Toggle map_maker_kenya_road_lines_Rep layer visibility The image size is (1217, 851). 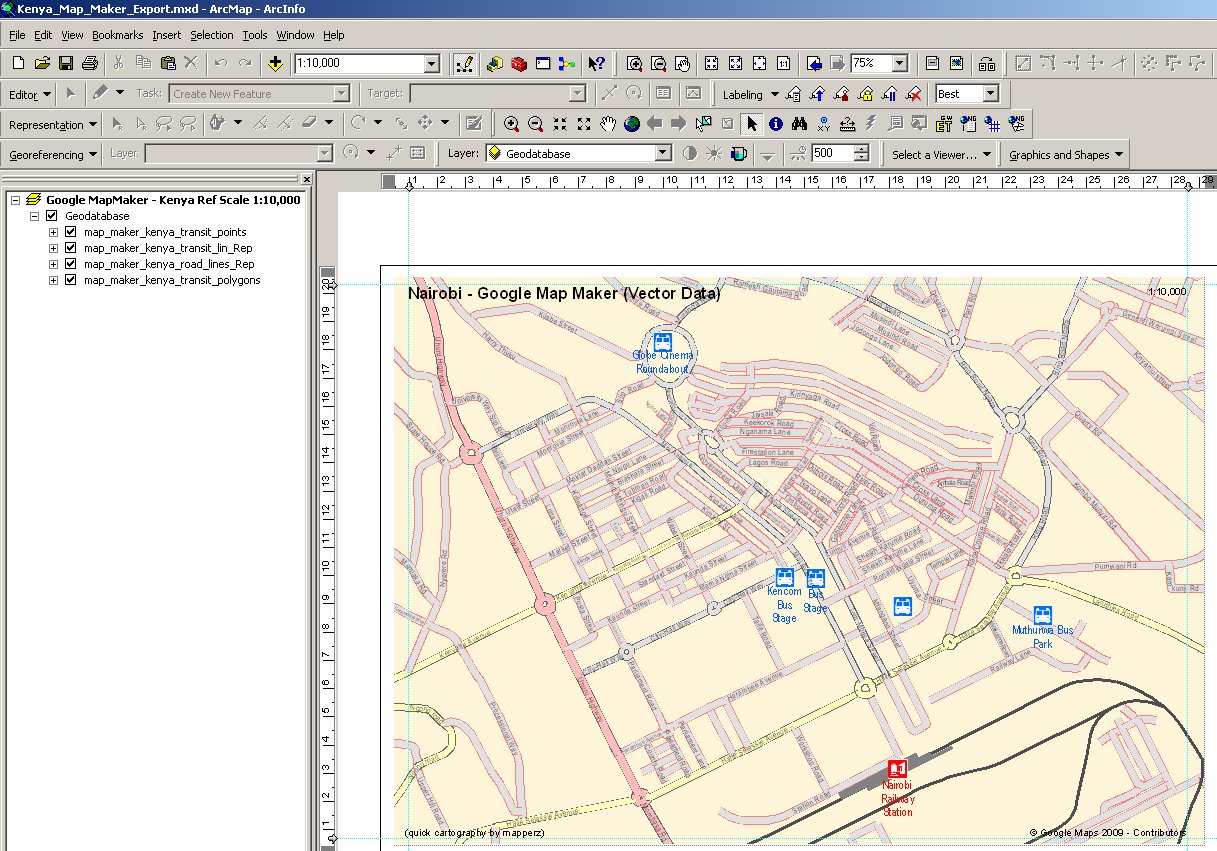pyautogui.click(x=70, y=264)
